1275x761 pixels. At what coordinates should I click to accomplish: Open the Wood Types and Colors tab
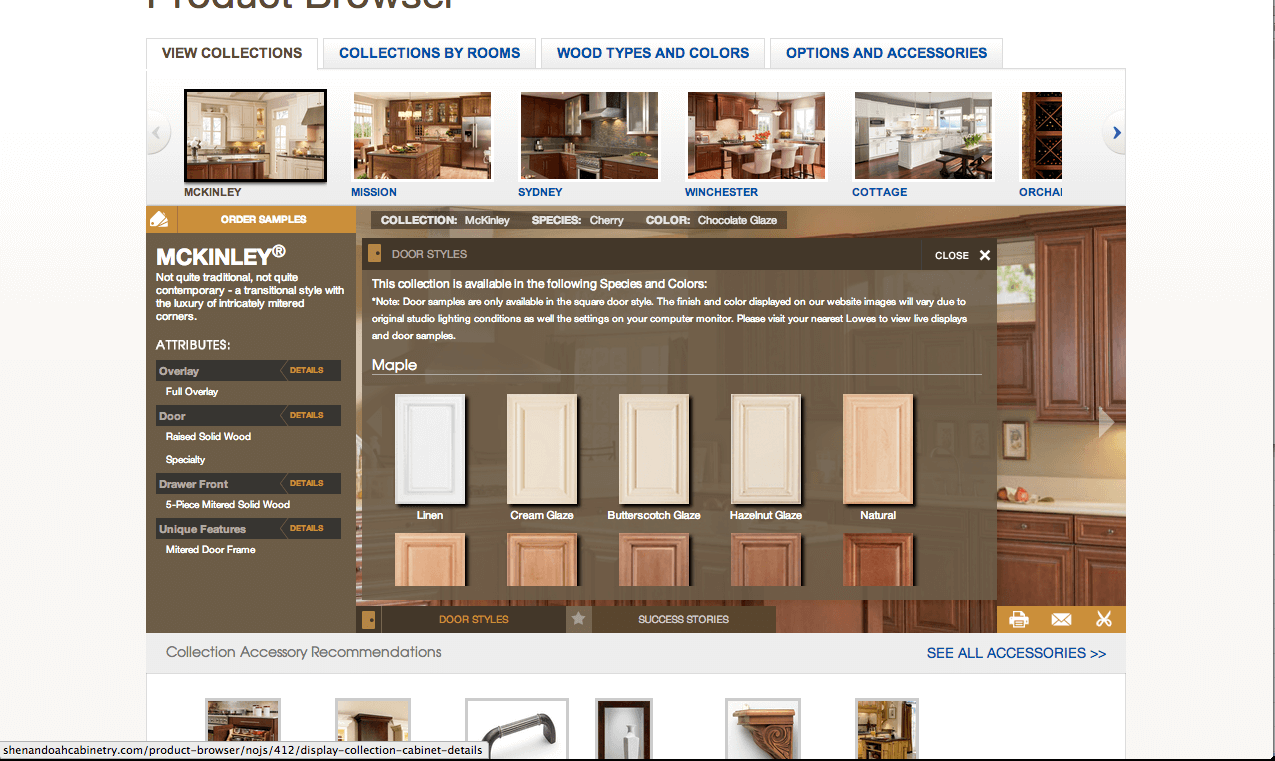point(652,53)
